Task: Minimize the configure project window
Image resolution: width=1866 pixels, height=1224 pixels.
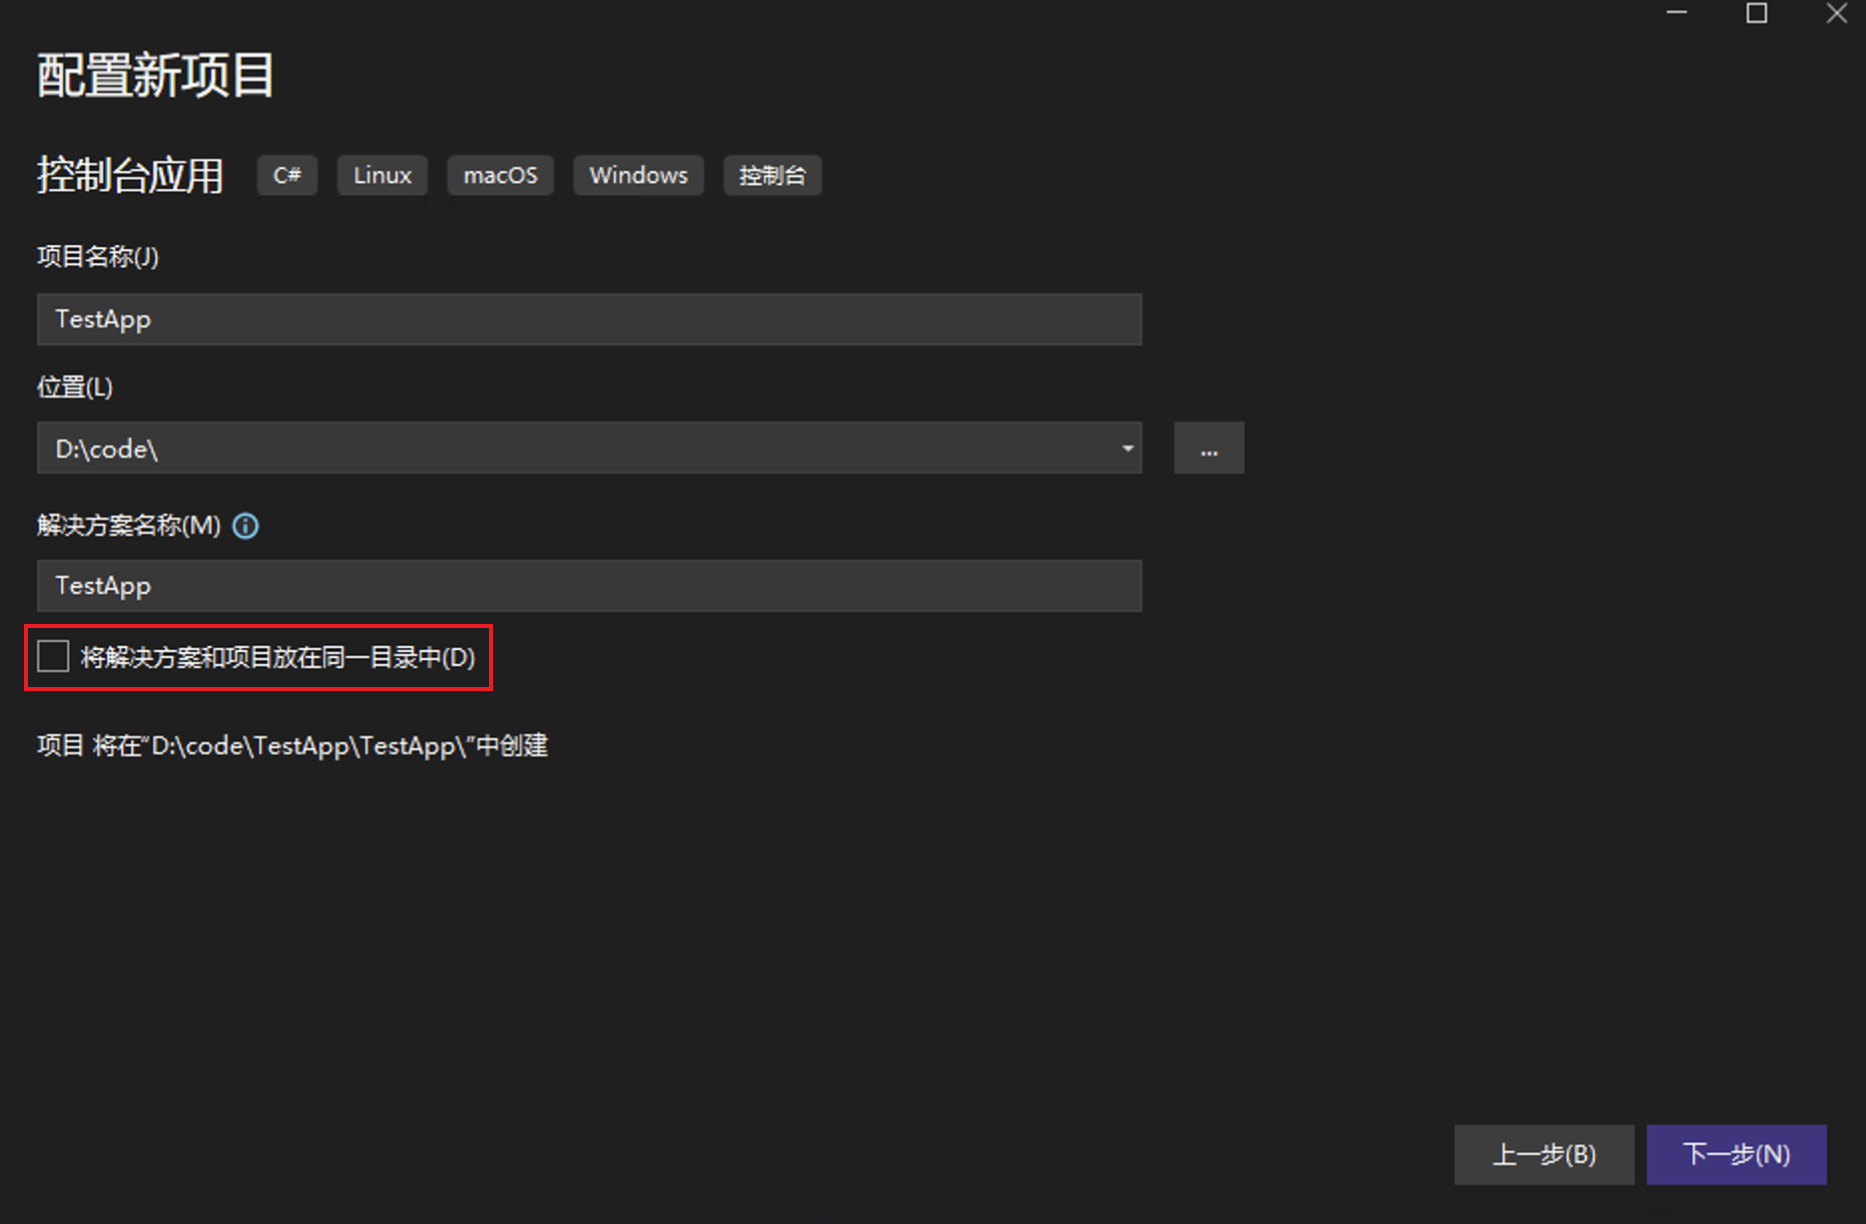Action: click(x=1676, y=14)
